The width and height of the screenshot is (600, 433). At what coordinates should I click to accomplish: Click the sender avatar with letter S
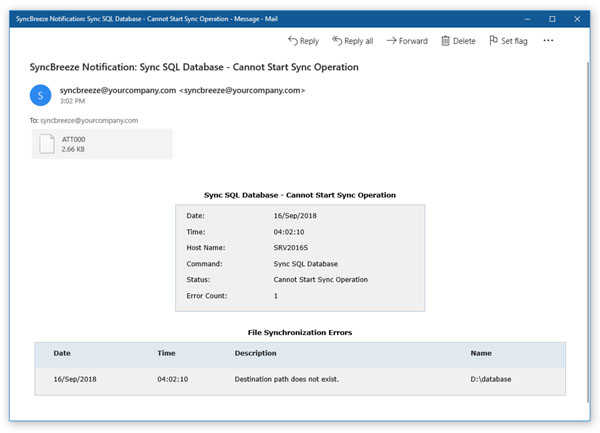41,95
